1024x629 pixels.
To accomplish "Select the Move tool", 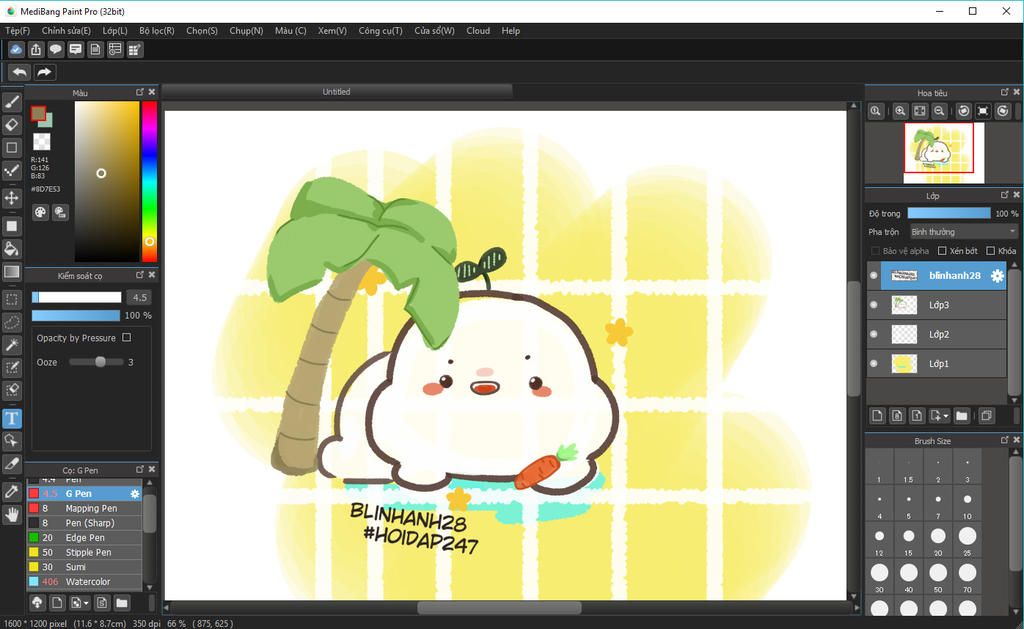I will click(x=12, y=198).
